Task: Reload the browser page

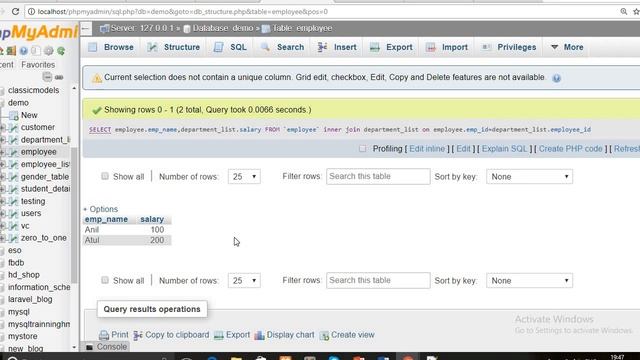Action: (x=16, y=11)
